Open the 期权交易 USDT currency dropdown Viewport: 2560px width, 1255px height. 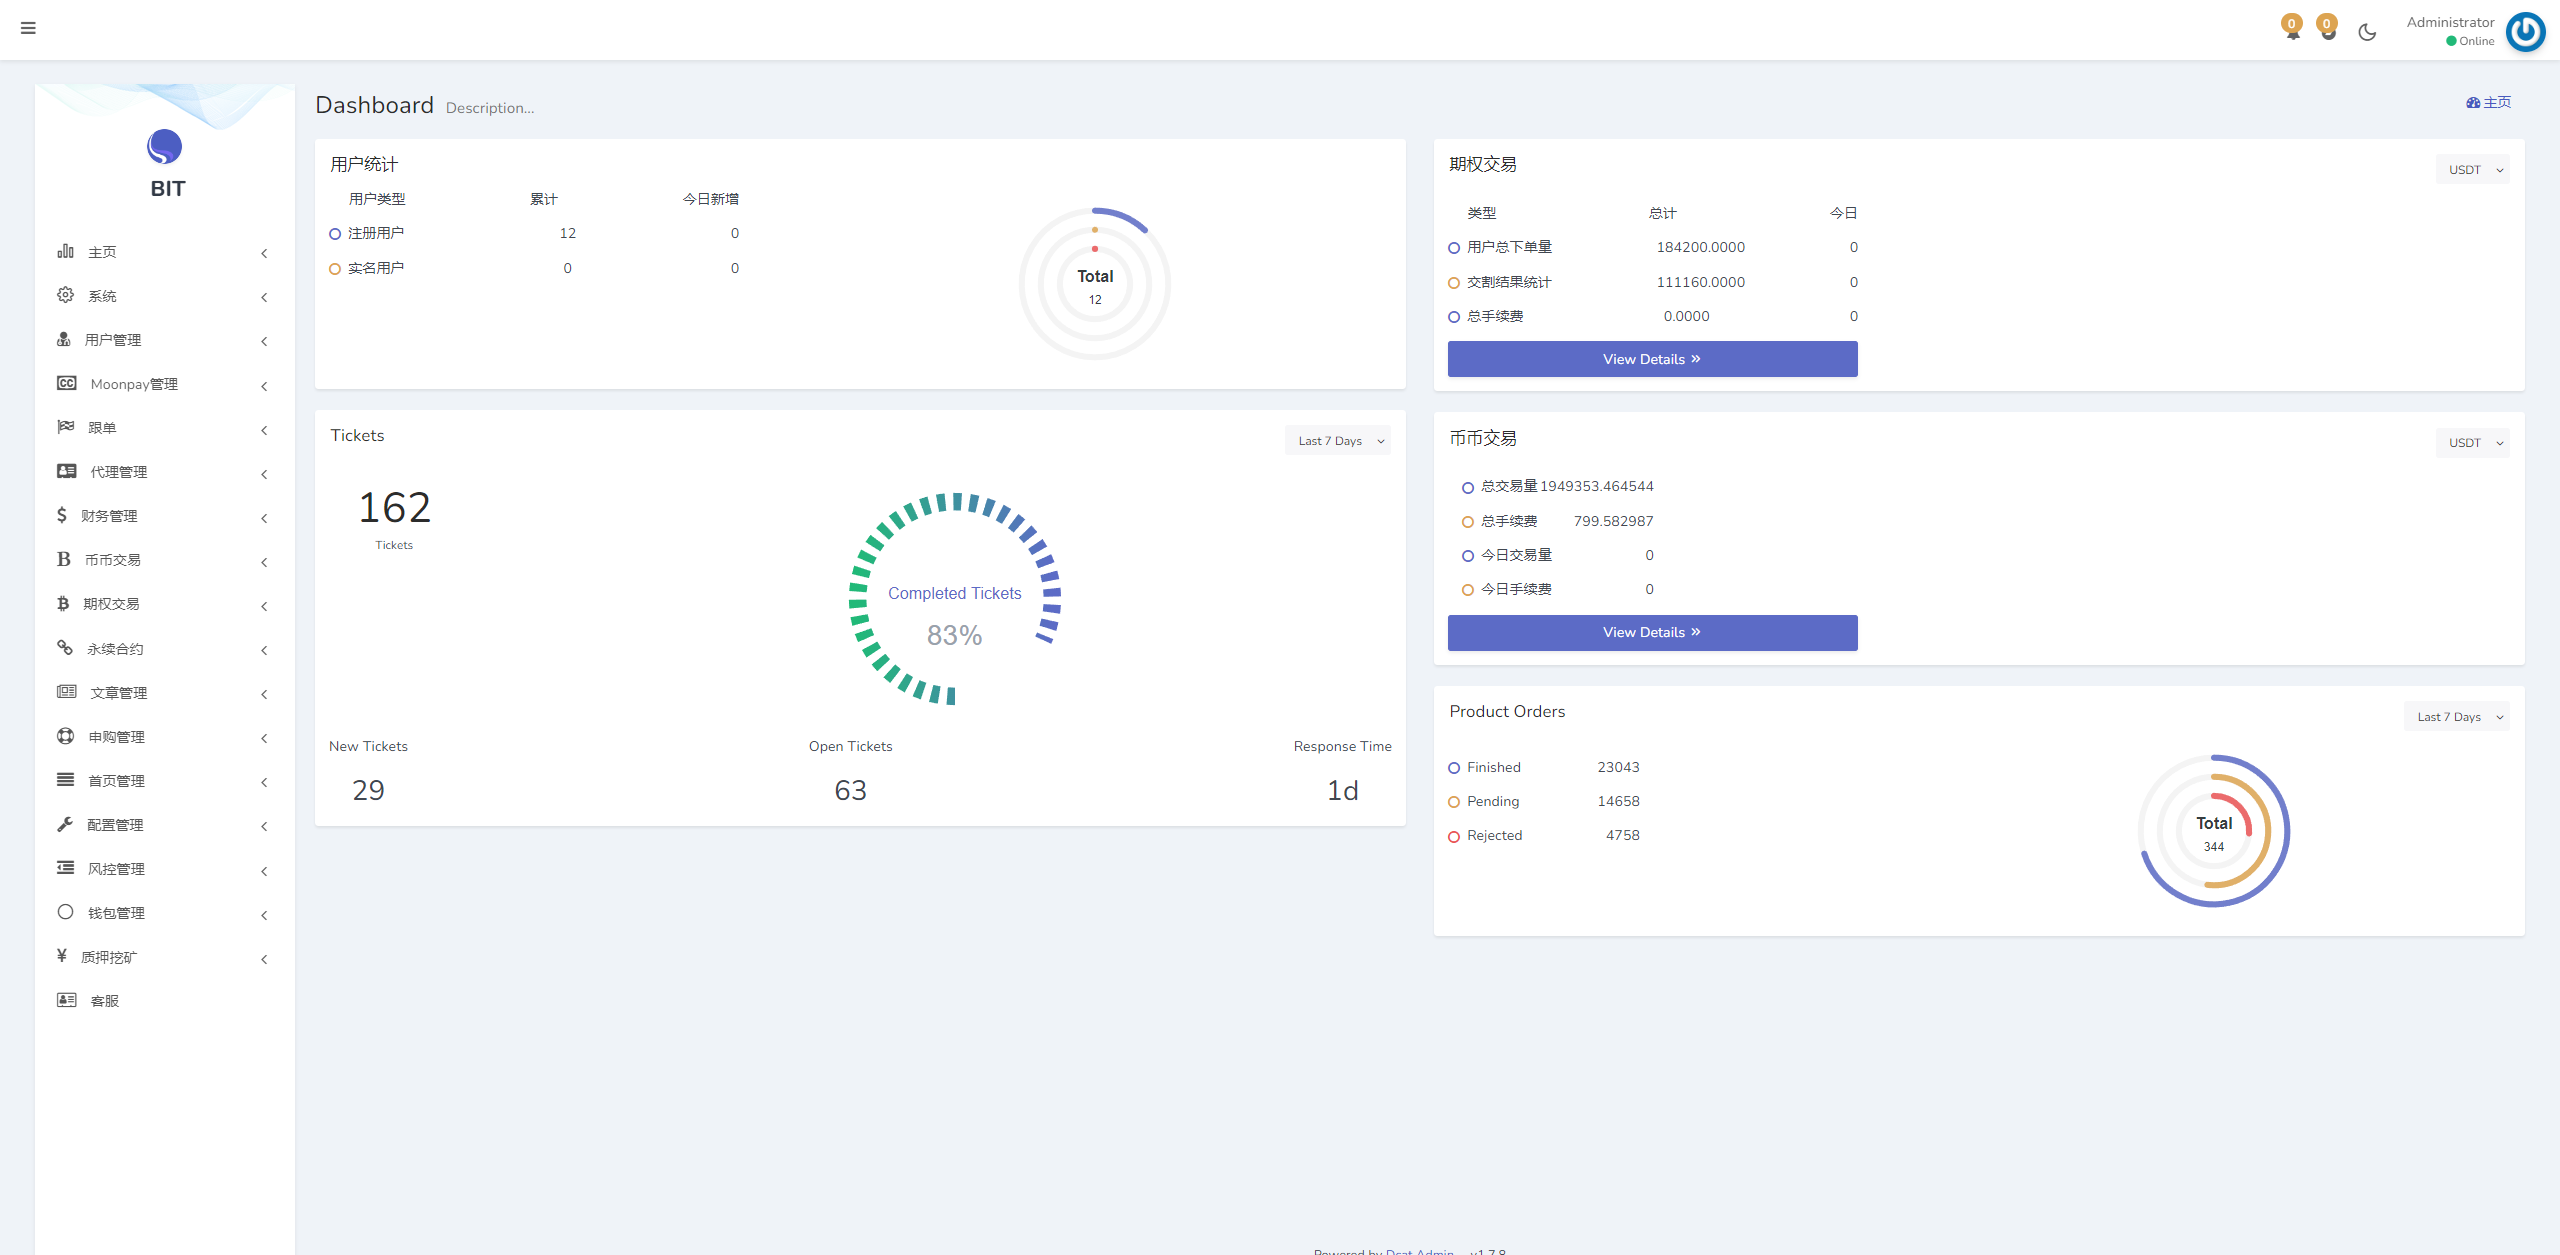(2472, 170)
